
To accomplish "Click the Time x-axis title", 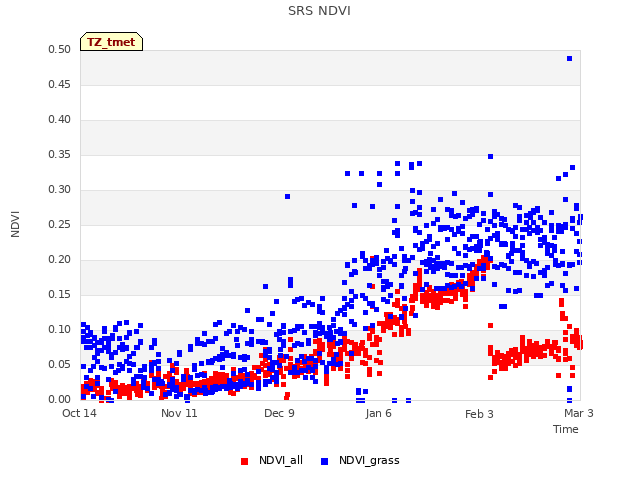I will (x=565, y=429).
